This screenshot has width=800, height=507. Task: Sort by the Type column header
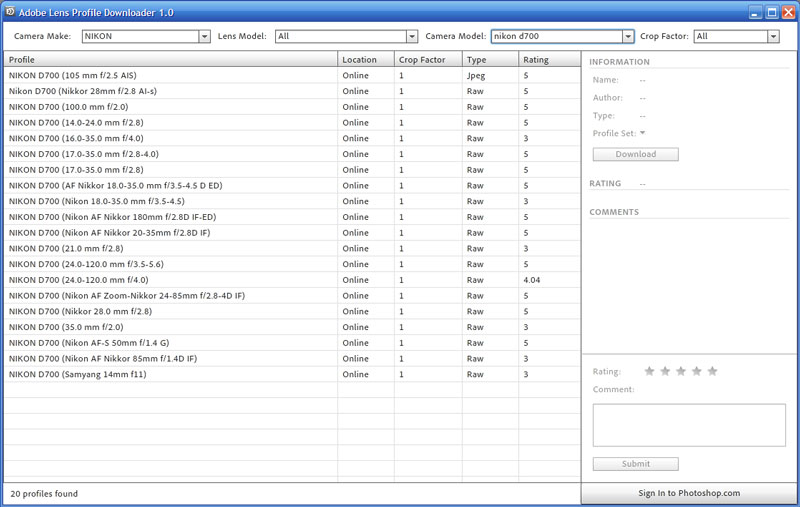tap(490, 59)
